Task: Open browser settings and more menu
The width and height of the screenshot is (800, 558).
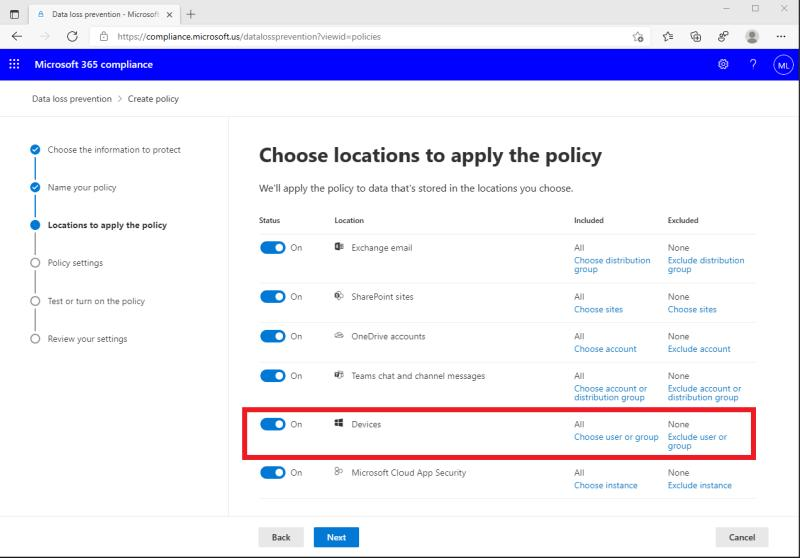Action: pos(780,36)
